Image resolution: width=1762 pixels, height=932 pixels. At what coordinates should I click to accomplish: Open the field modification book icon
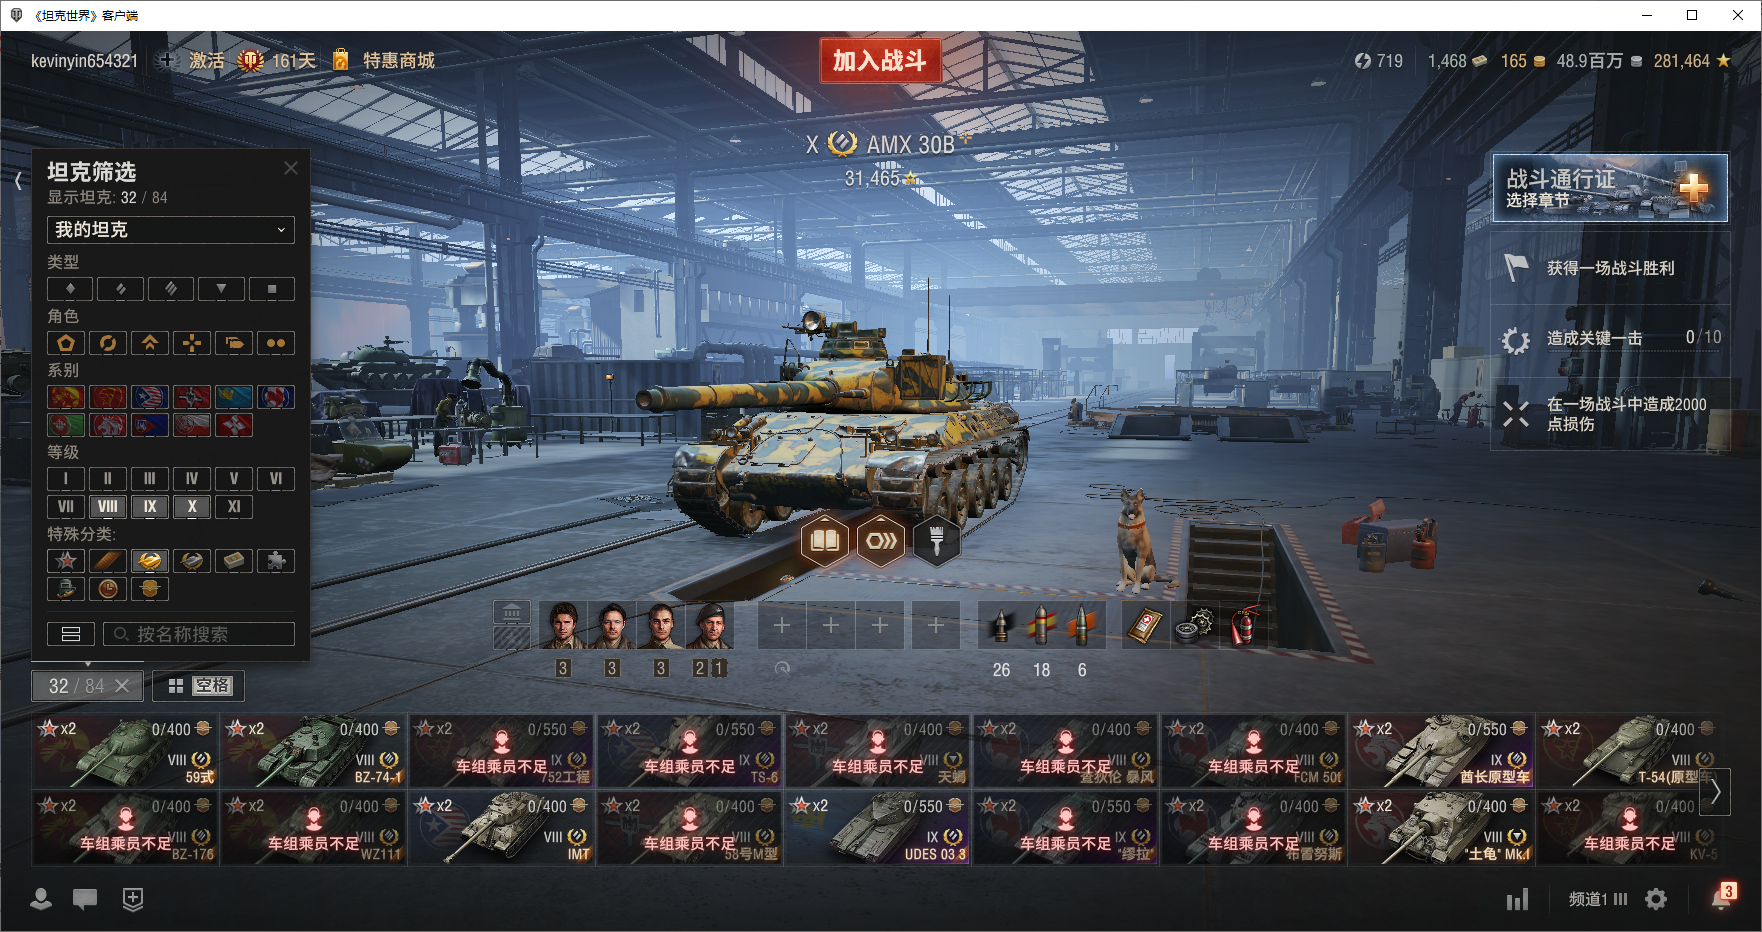pos(825,541)
